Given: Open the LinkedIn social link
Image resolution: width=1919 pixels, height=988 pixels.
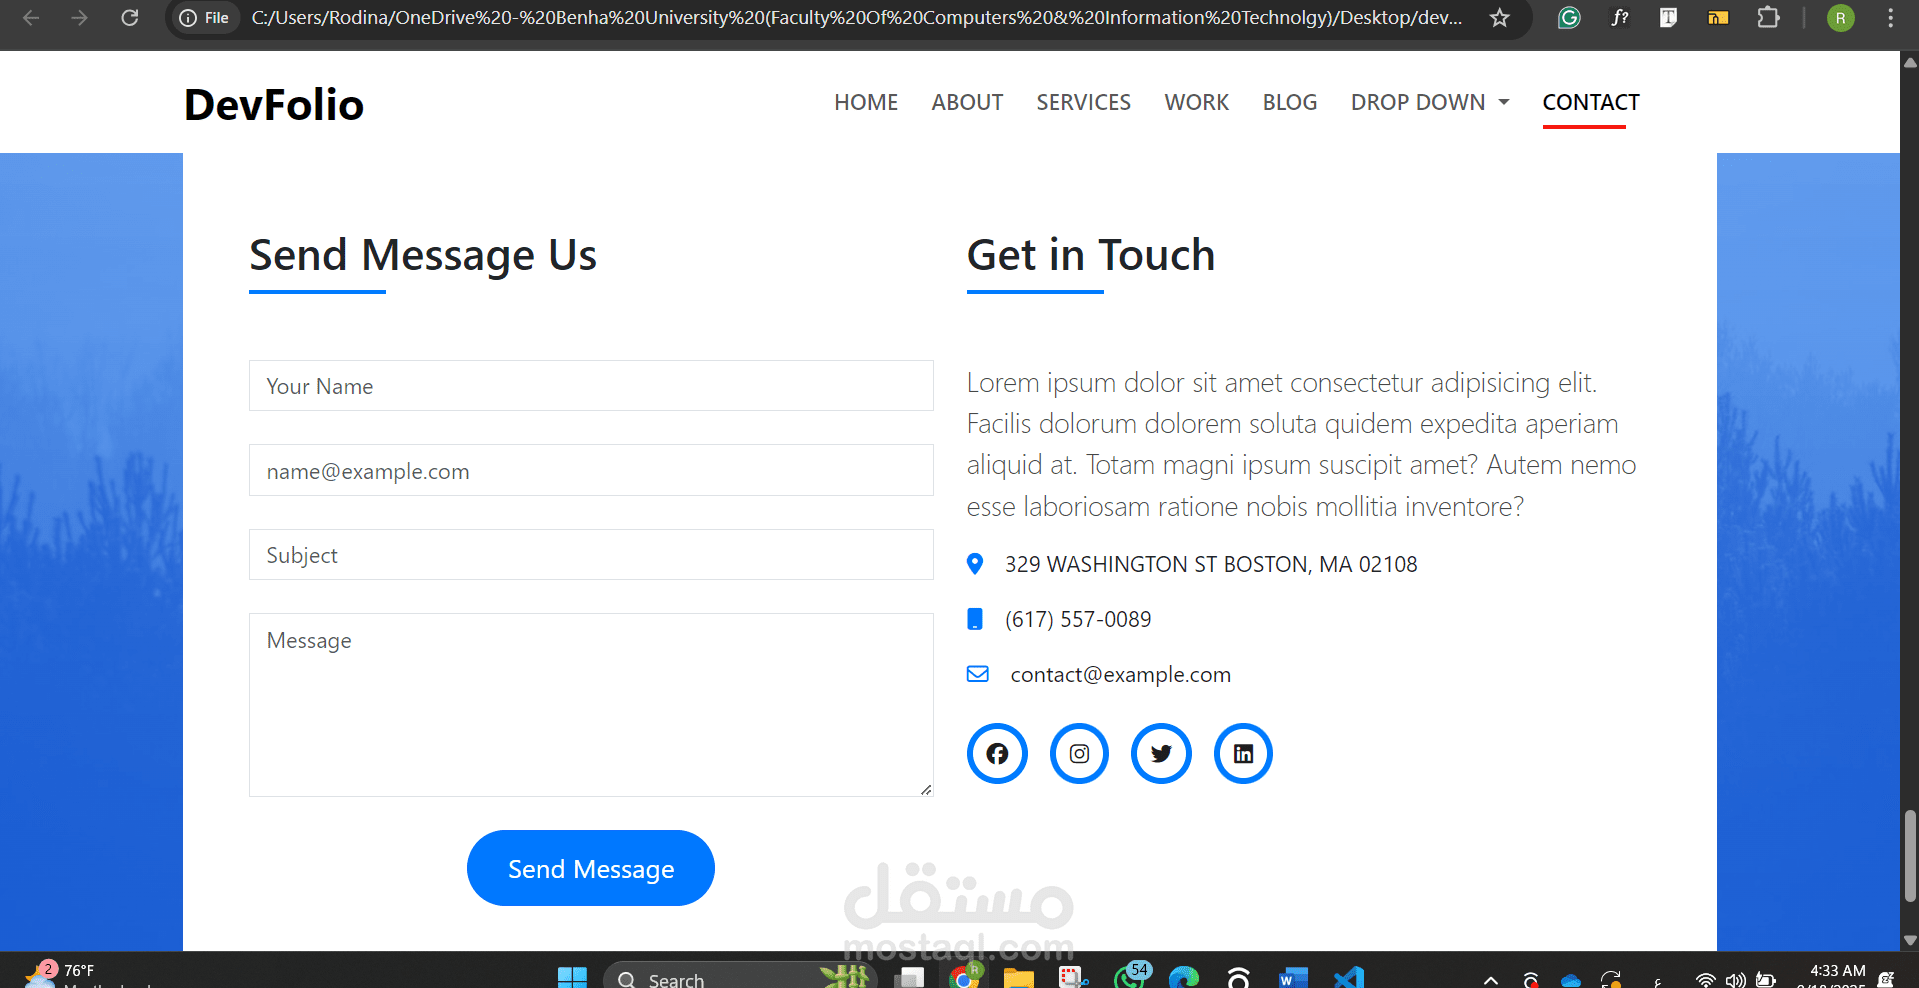Looking at the screenshot, I should coord(1243,753).
